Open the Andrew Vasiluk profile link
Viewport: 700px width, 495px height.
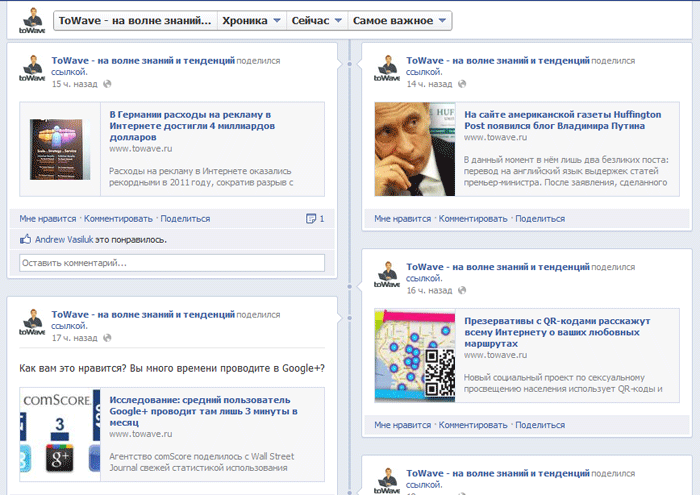[x=64, y=240]
